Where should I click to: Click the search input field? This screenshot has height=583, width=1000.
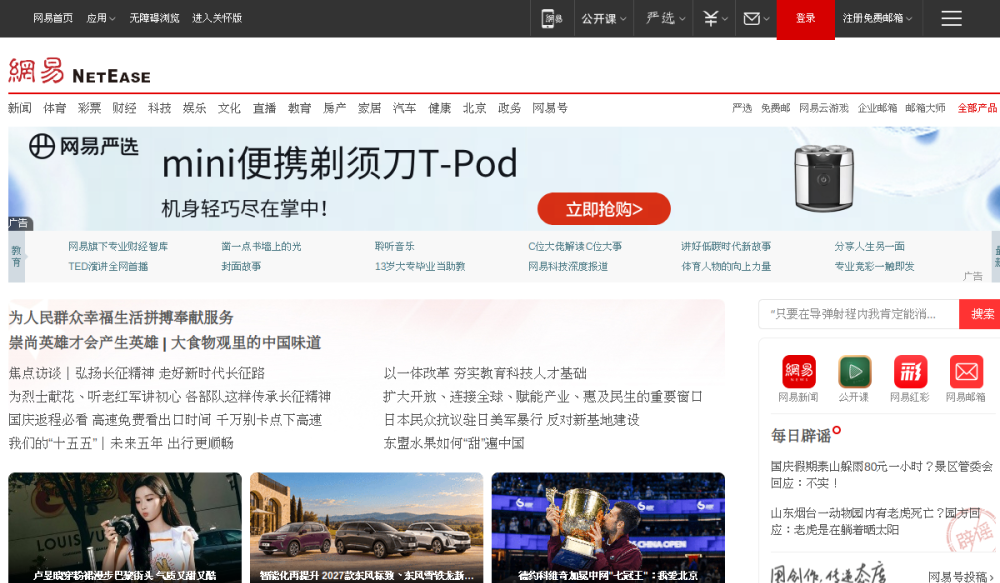(x=858, y=314)
